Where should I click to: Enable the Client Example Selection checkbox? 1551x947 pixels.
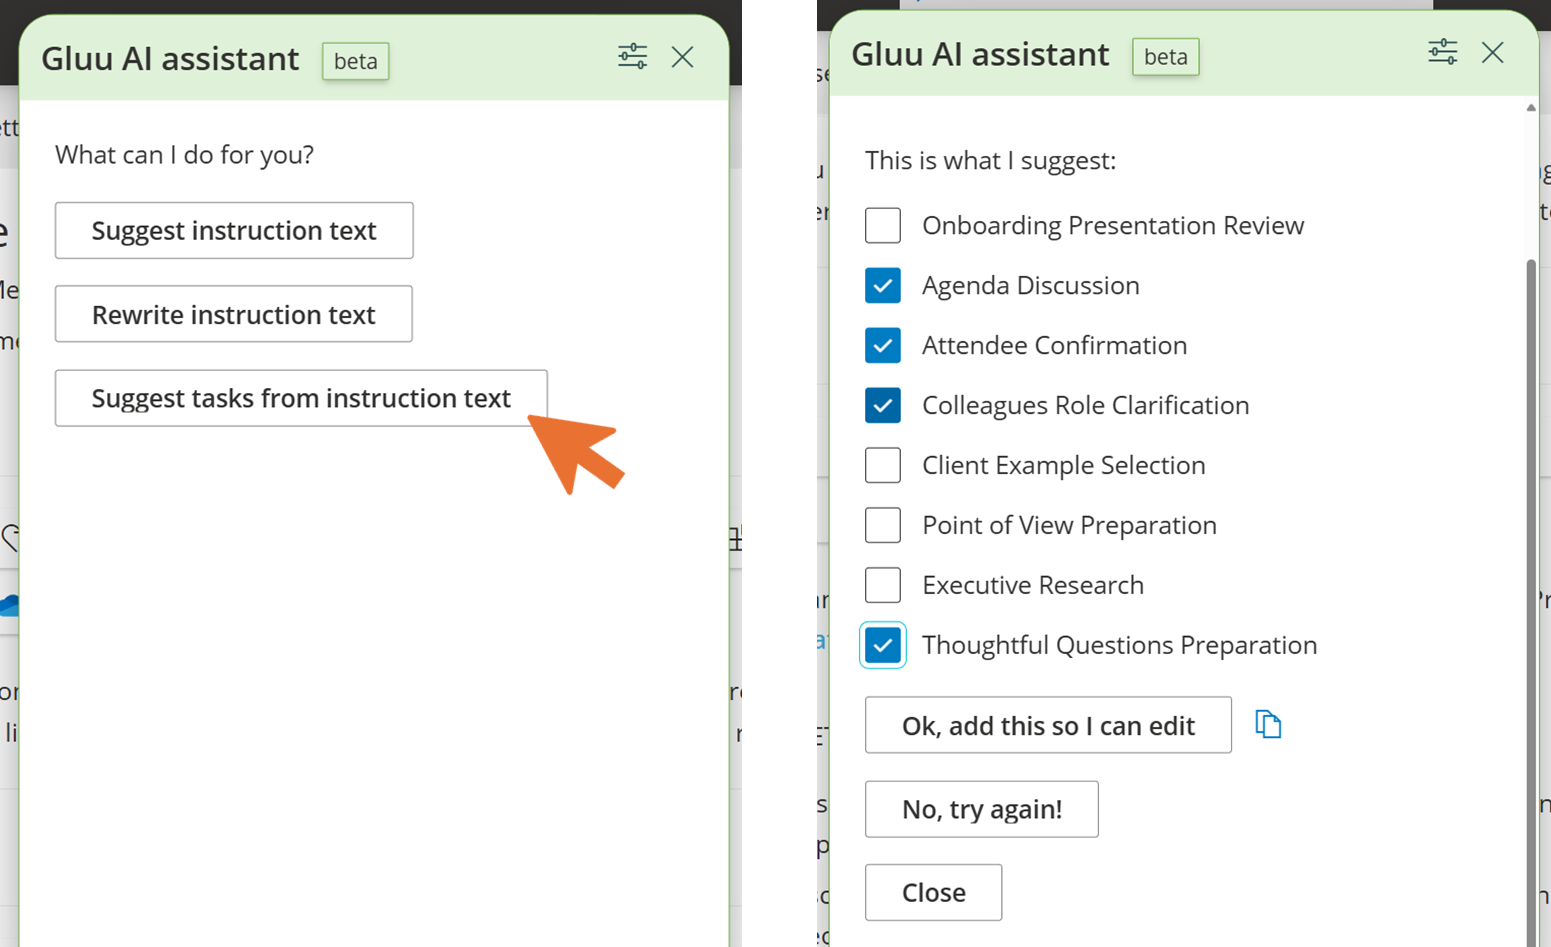click(883, 466)
